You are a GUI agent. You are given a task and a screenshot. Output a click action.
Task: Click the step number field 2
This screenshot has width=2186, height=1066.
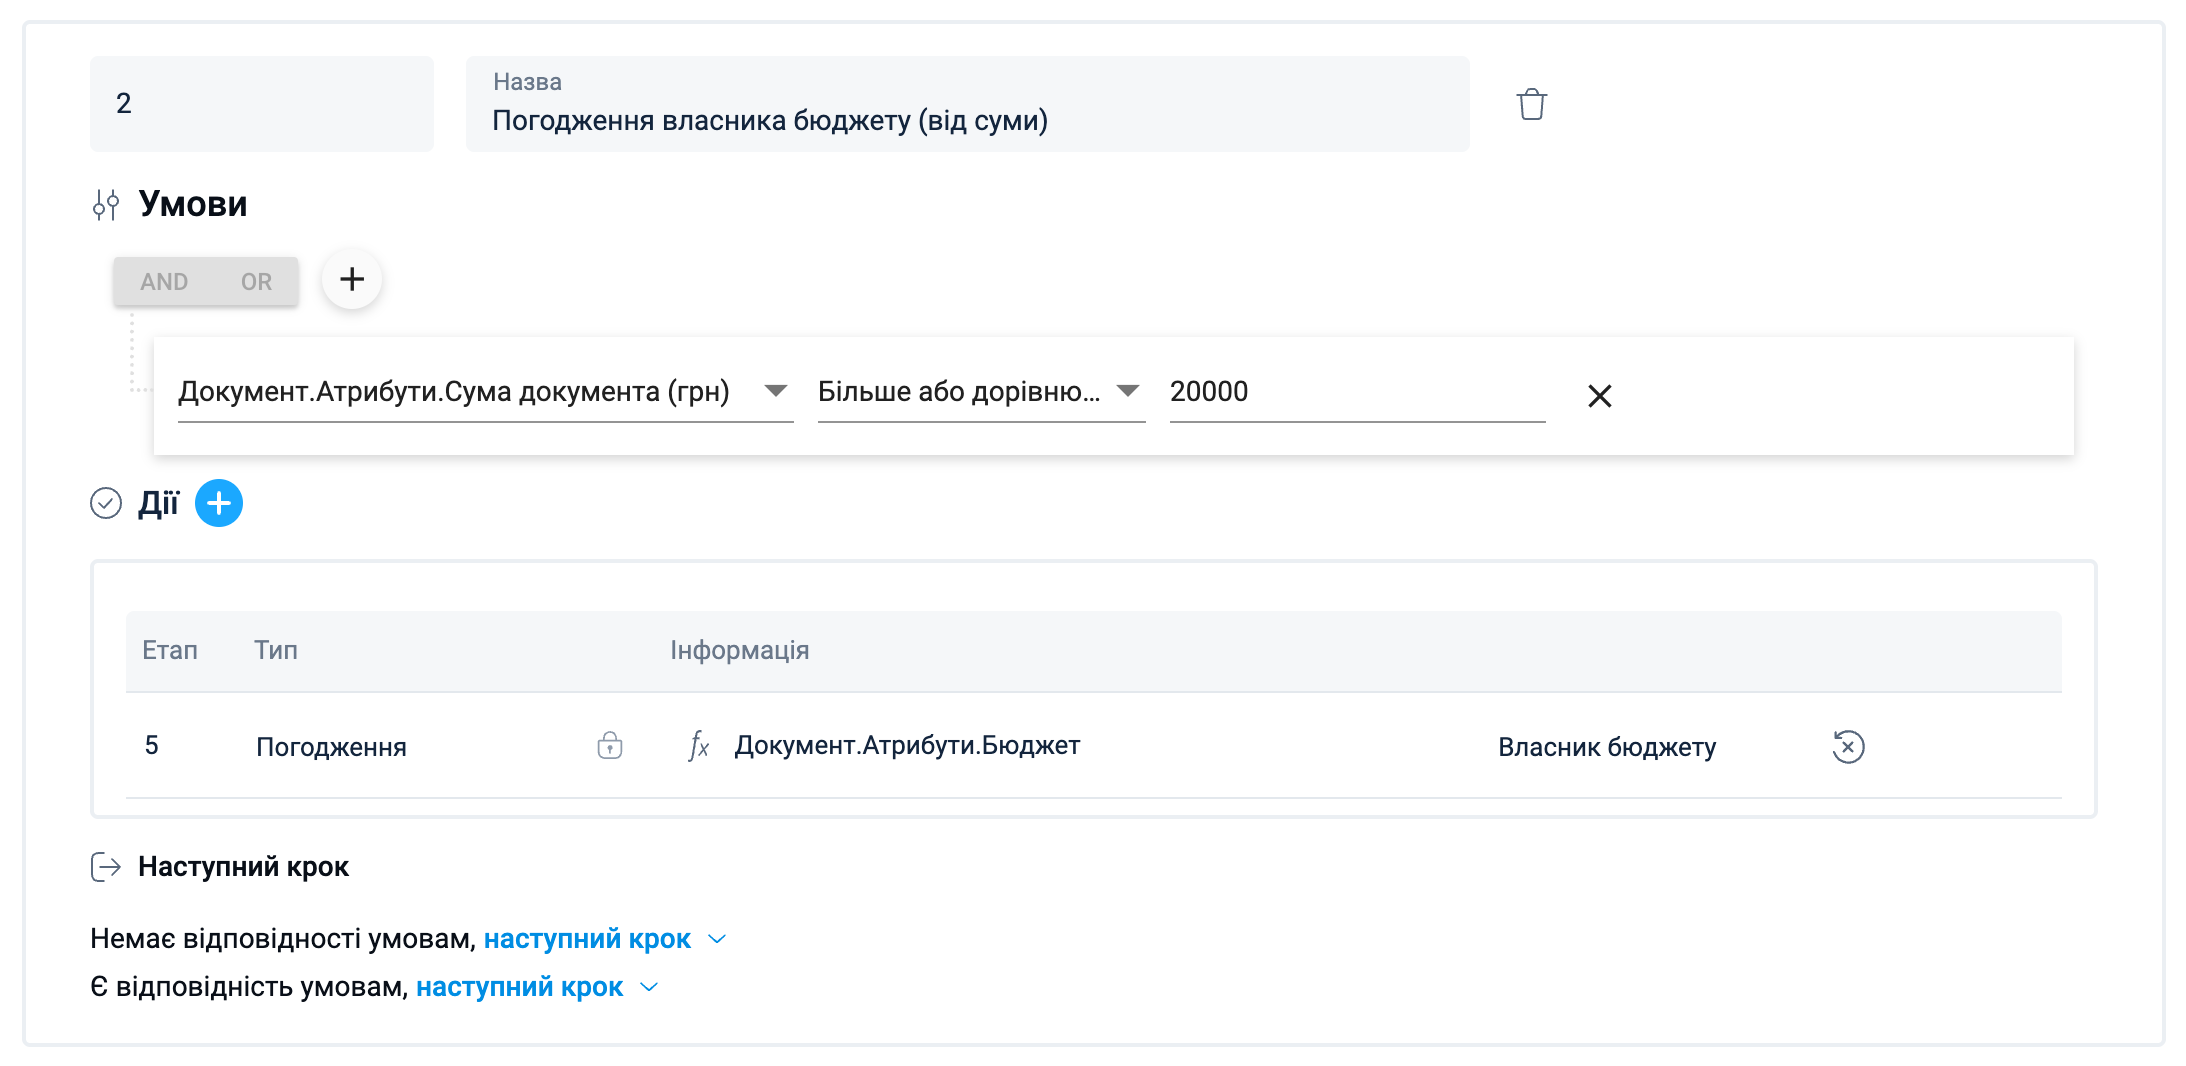tap(261, 104)
